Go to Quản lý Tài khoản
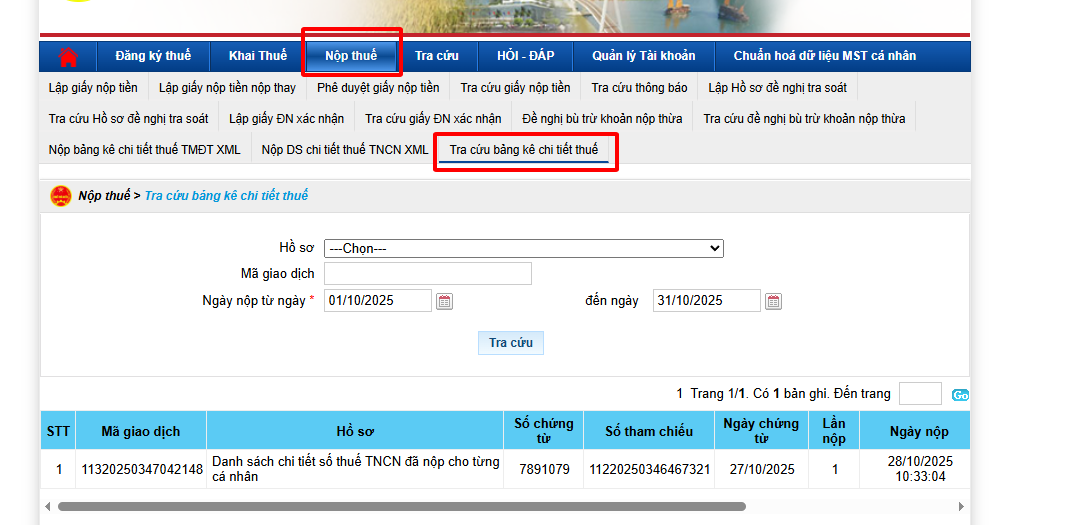The height and width of the screenshot is (525, 1080). [643, 56]
